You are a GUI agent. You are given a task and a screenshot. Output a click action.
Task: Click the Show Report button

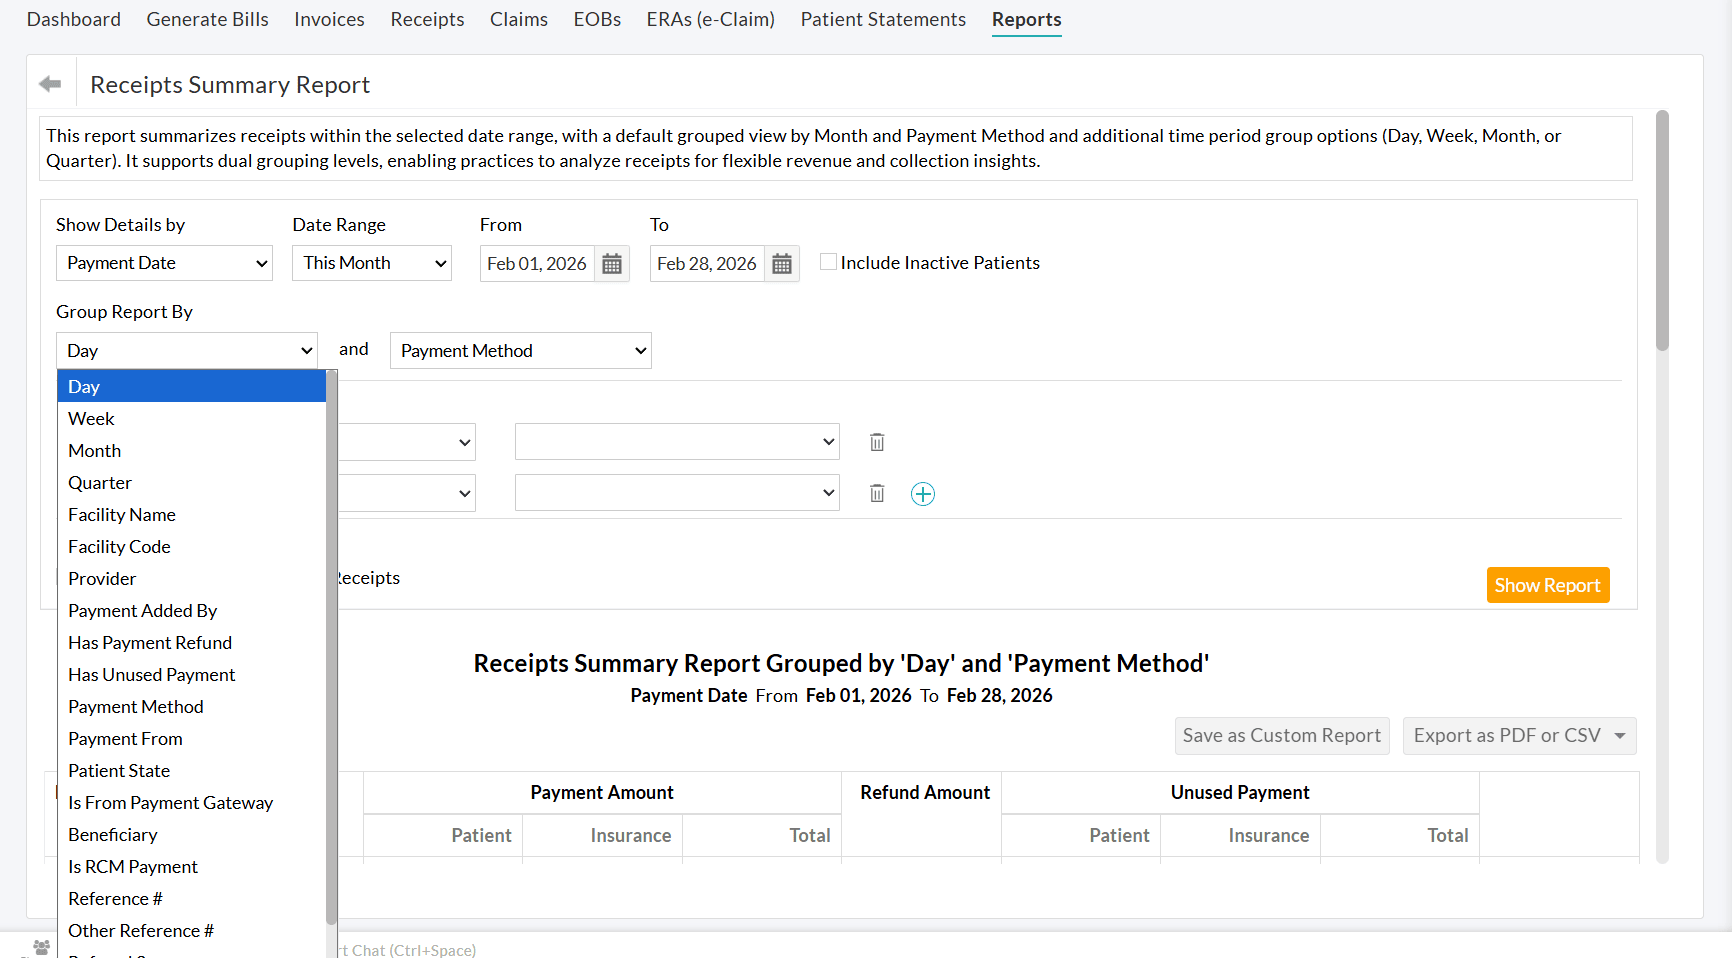point(1547,585)
